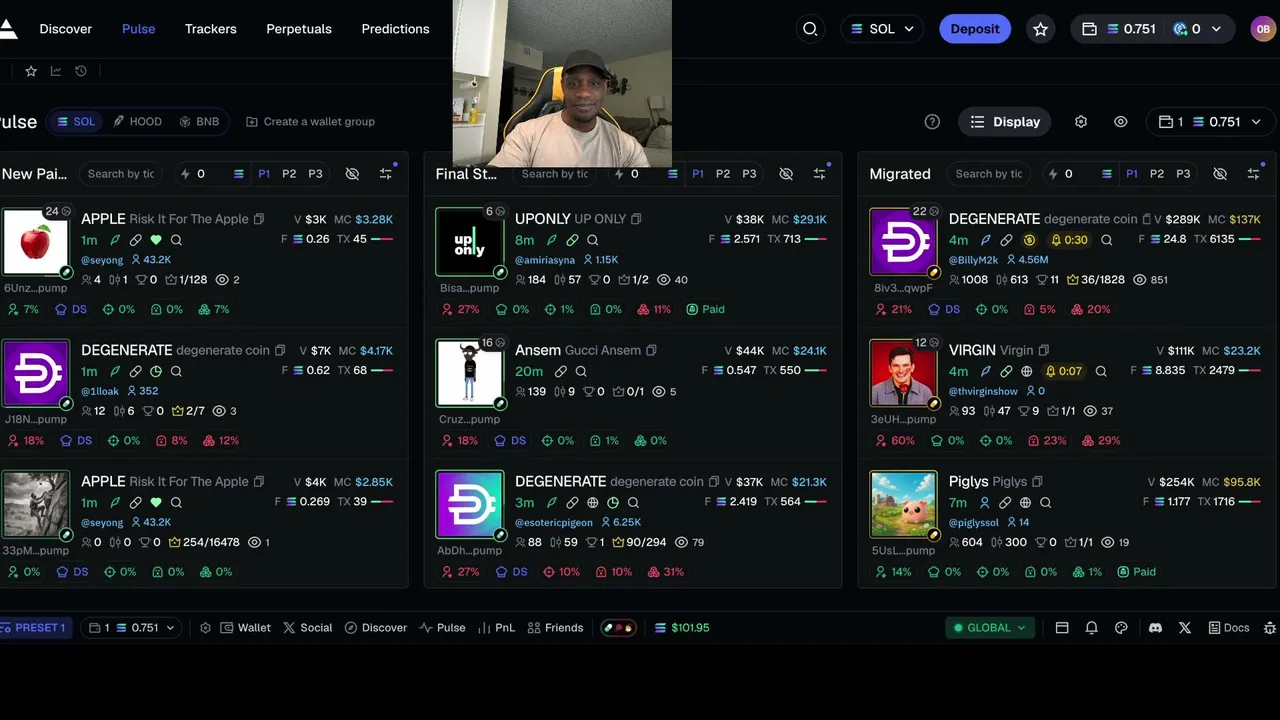
Task: Open PnL in the bottom bar
Action: pos(496,628)
